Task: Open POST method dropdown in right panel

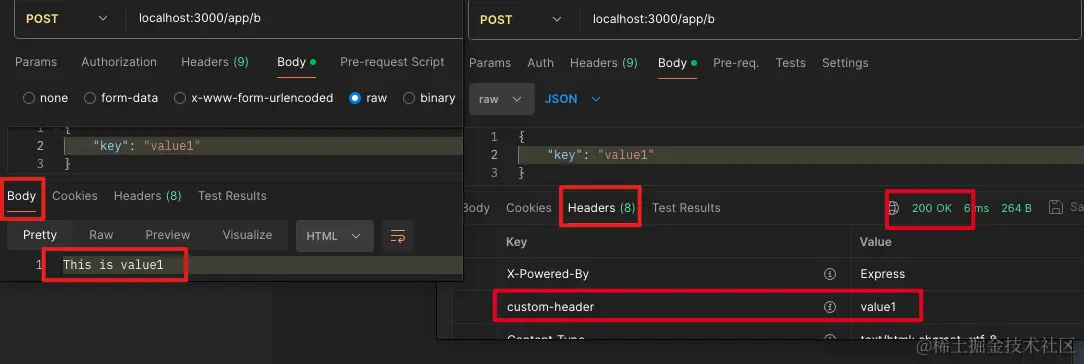Action: 521,19
